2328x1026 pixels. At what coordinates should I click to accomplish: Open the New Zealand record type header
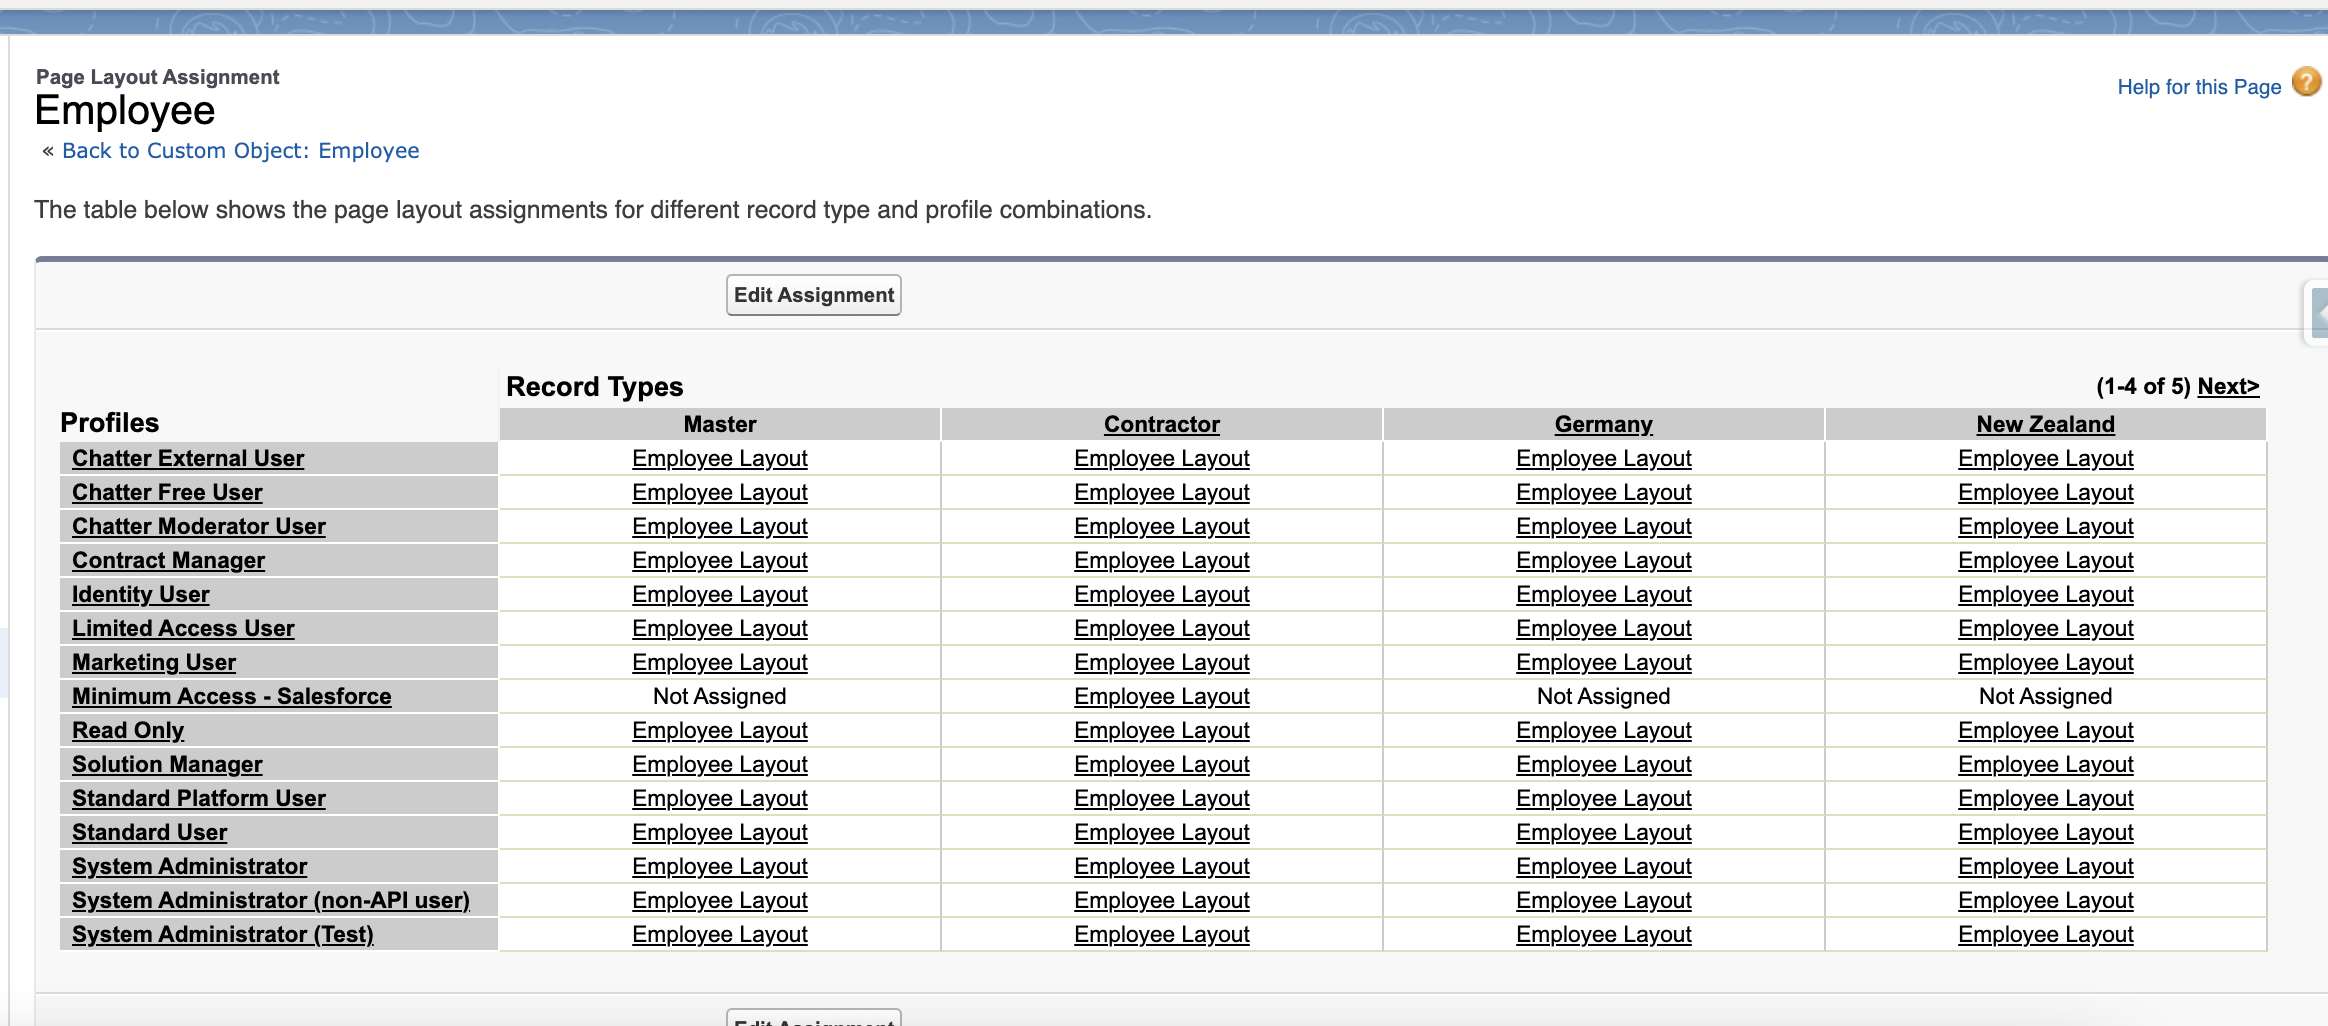pyautogui.click(x=2045, y=424)
